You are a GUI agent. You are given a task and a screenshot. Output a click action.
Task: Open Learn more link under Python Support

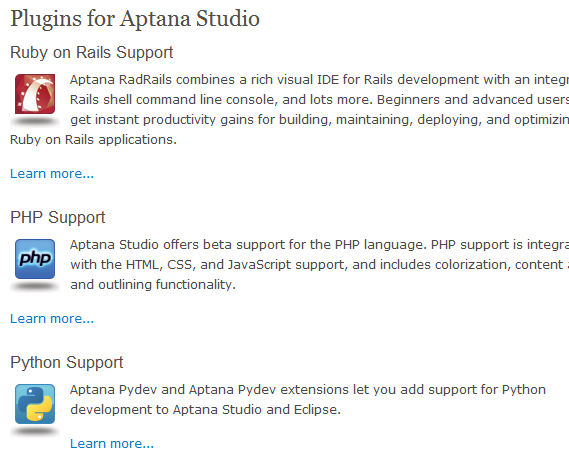click(112, 443)
